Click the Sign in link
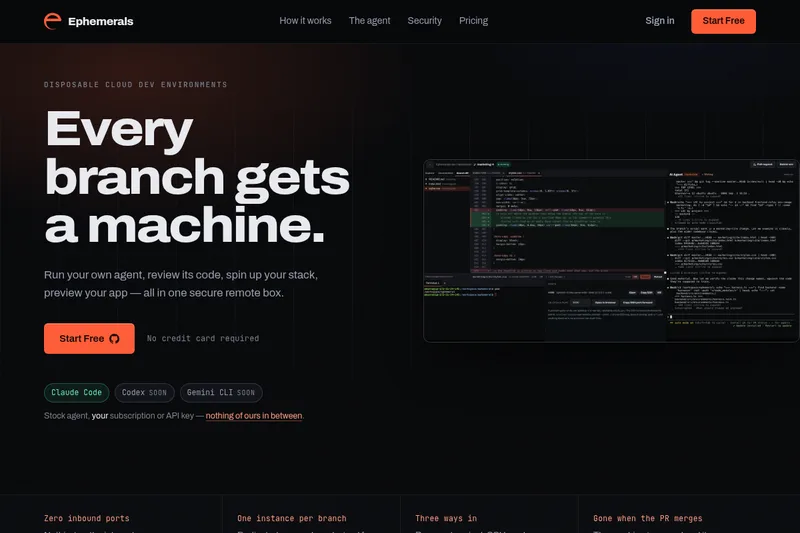 (x=660, y=21)
